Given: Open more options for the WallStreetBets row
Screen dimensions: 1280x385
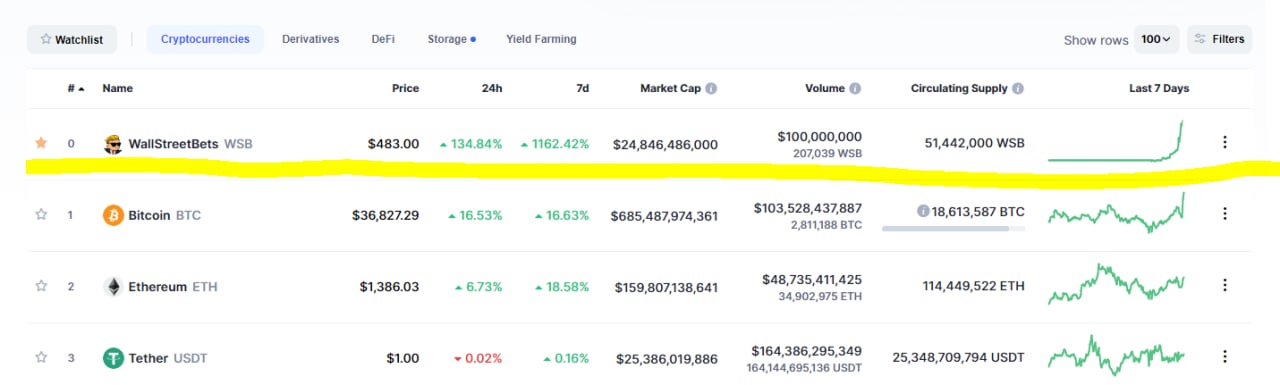Looking at the screenshot, I should tap(1224, 143).
